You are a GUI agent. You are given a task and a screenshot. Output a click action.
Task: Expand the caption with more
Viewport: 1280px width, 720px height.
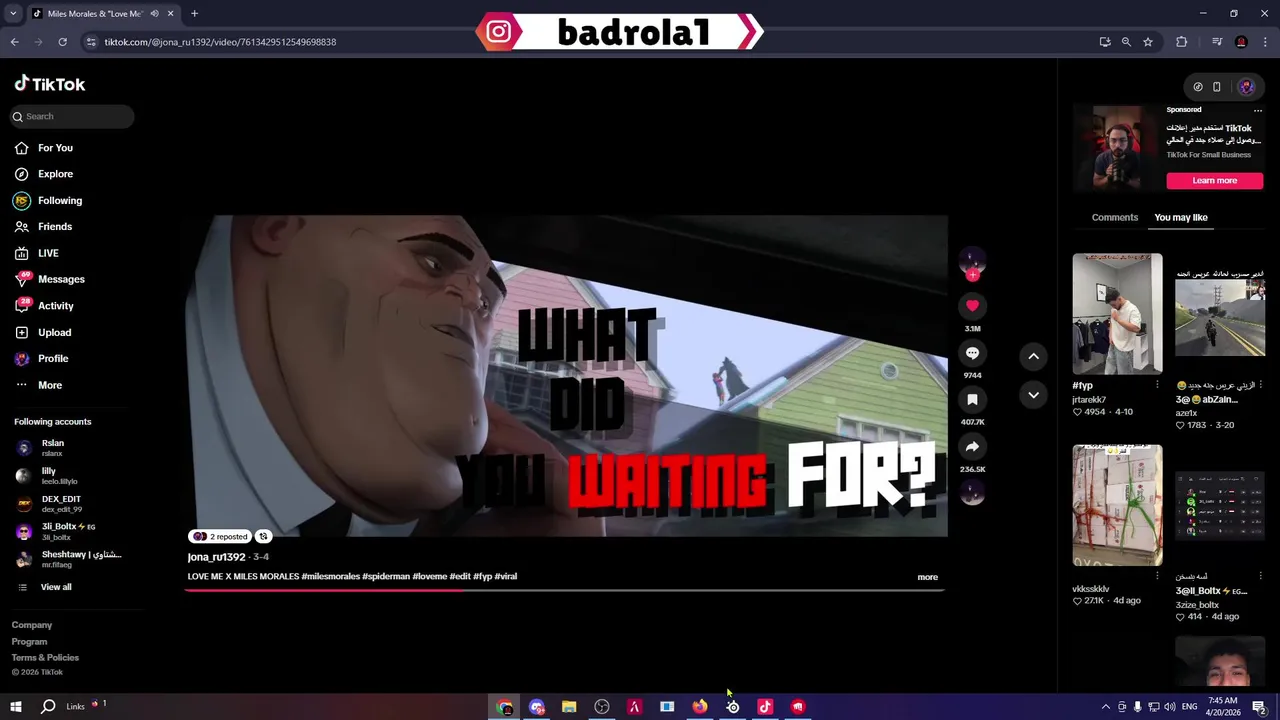click(x=928, y=577)
